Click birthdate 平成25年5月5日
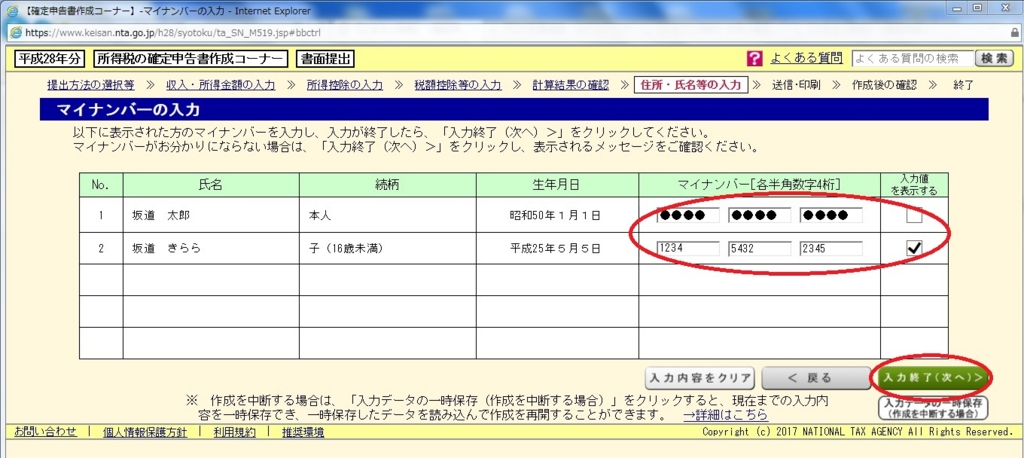This screenshot has width=1024, height=458. (555, 248)
